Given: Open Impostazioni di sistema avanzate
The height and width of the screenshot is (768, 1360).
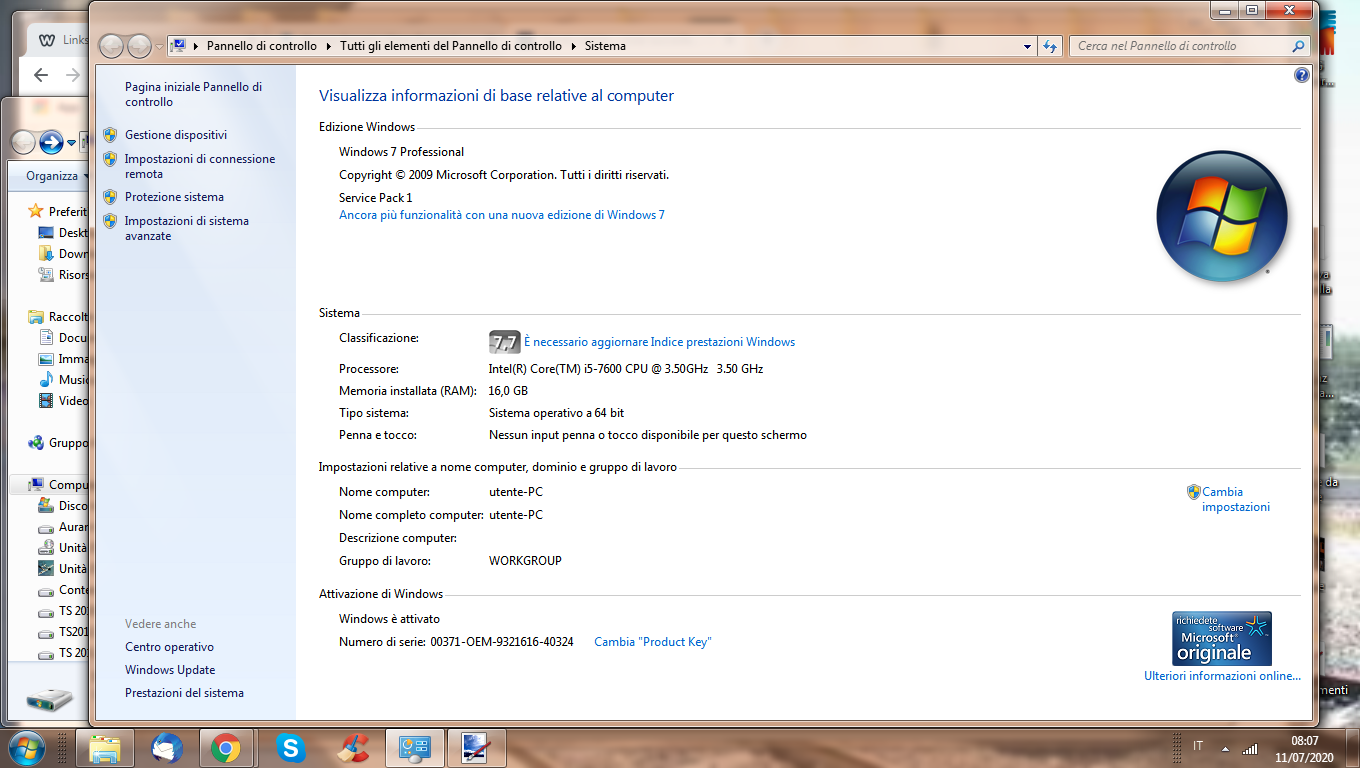Looking at the screenshot, I should [x=187, y=229].
